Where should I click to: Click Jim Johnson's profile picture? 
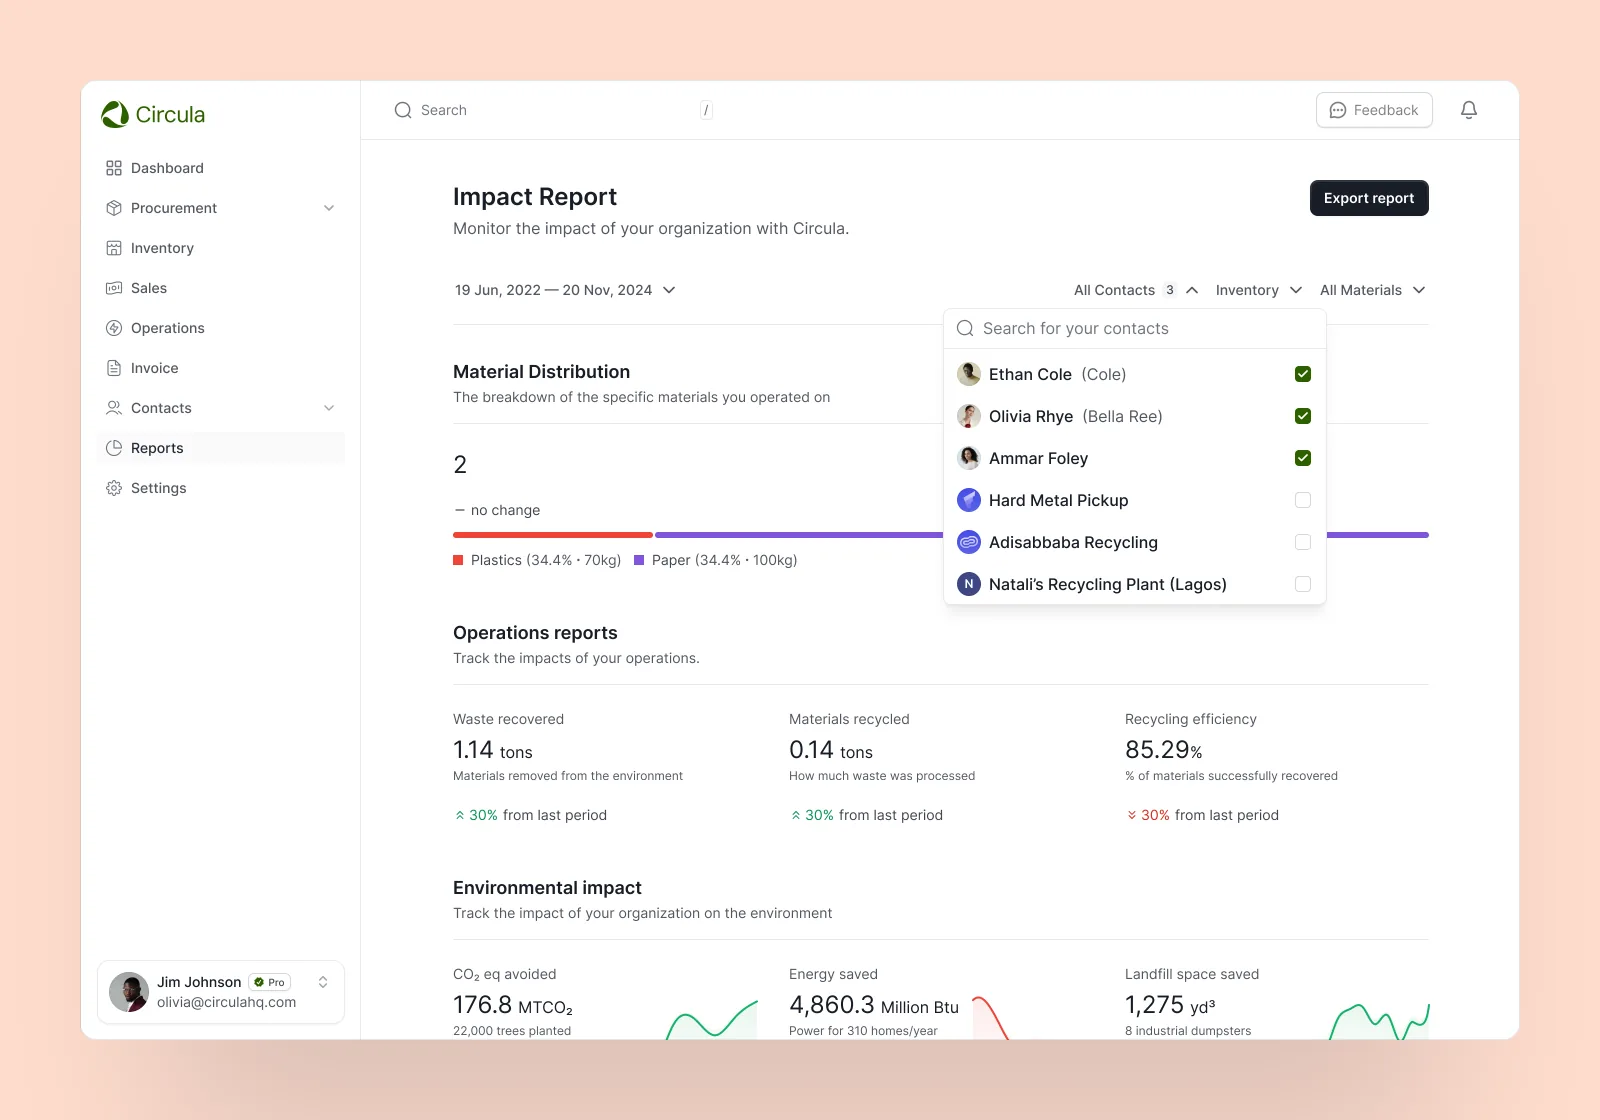[129, 992]
